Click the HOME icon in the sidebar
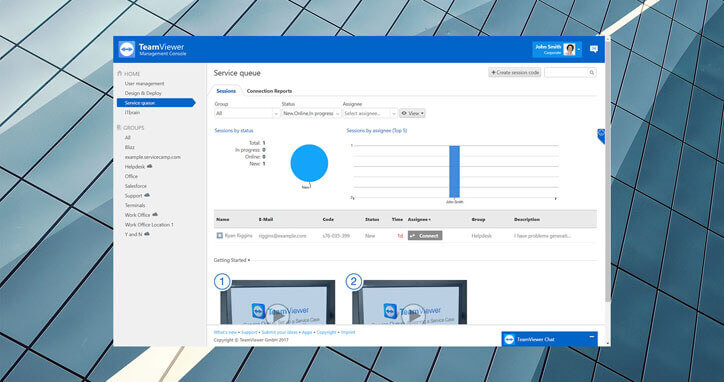Viewport: 724px width, 382px height. (x=120, y=73)
